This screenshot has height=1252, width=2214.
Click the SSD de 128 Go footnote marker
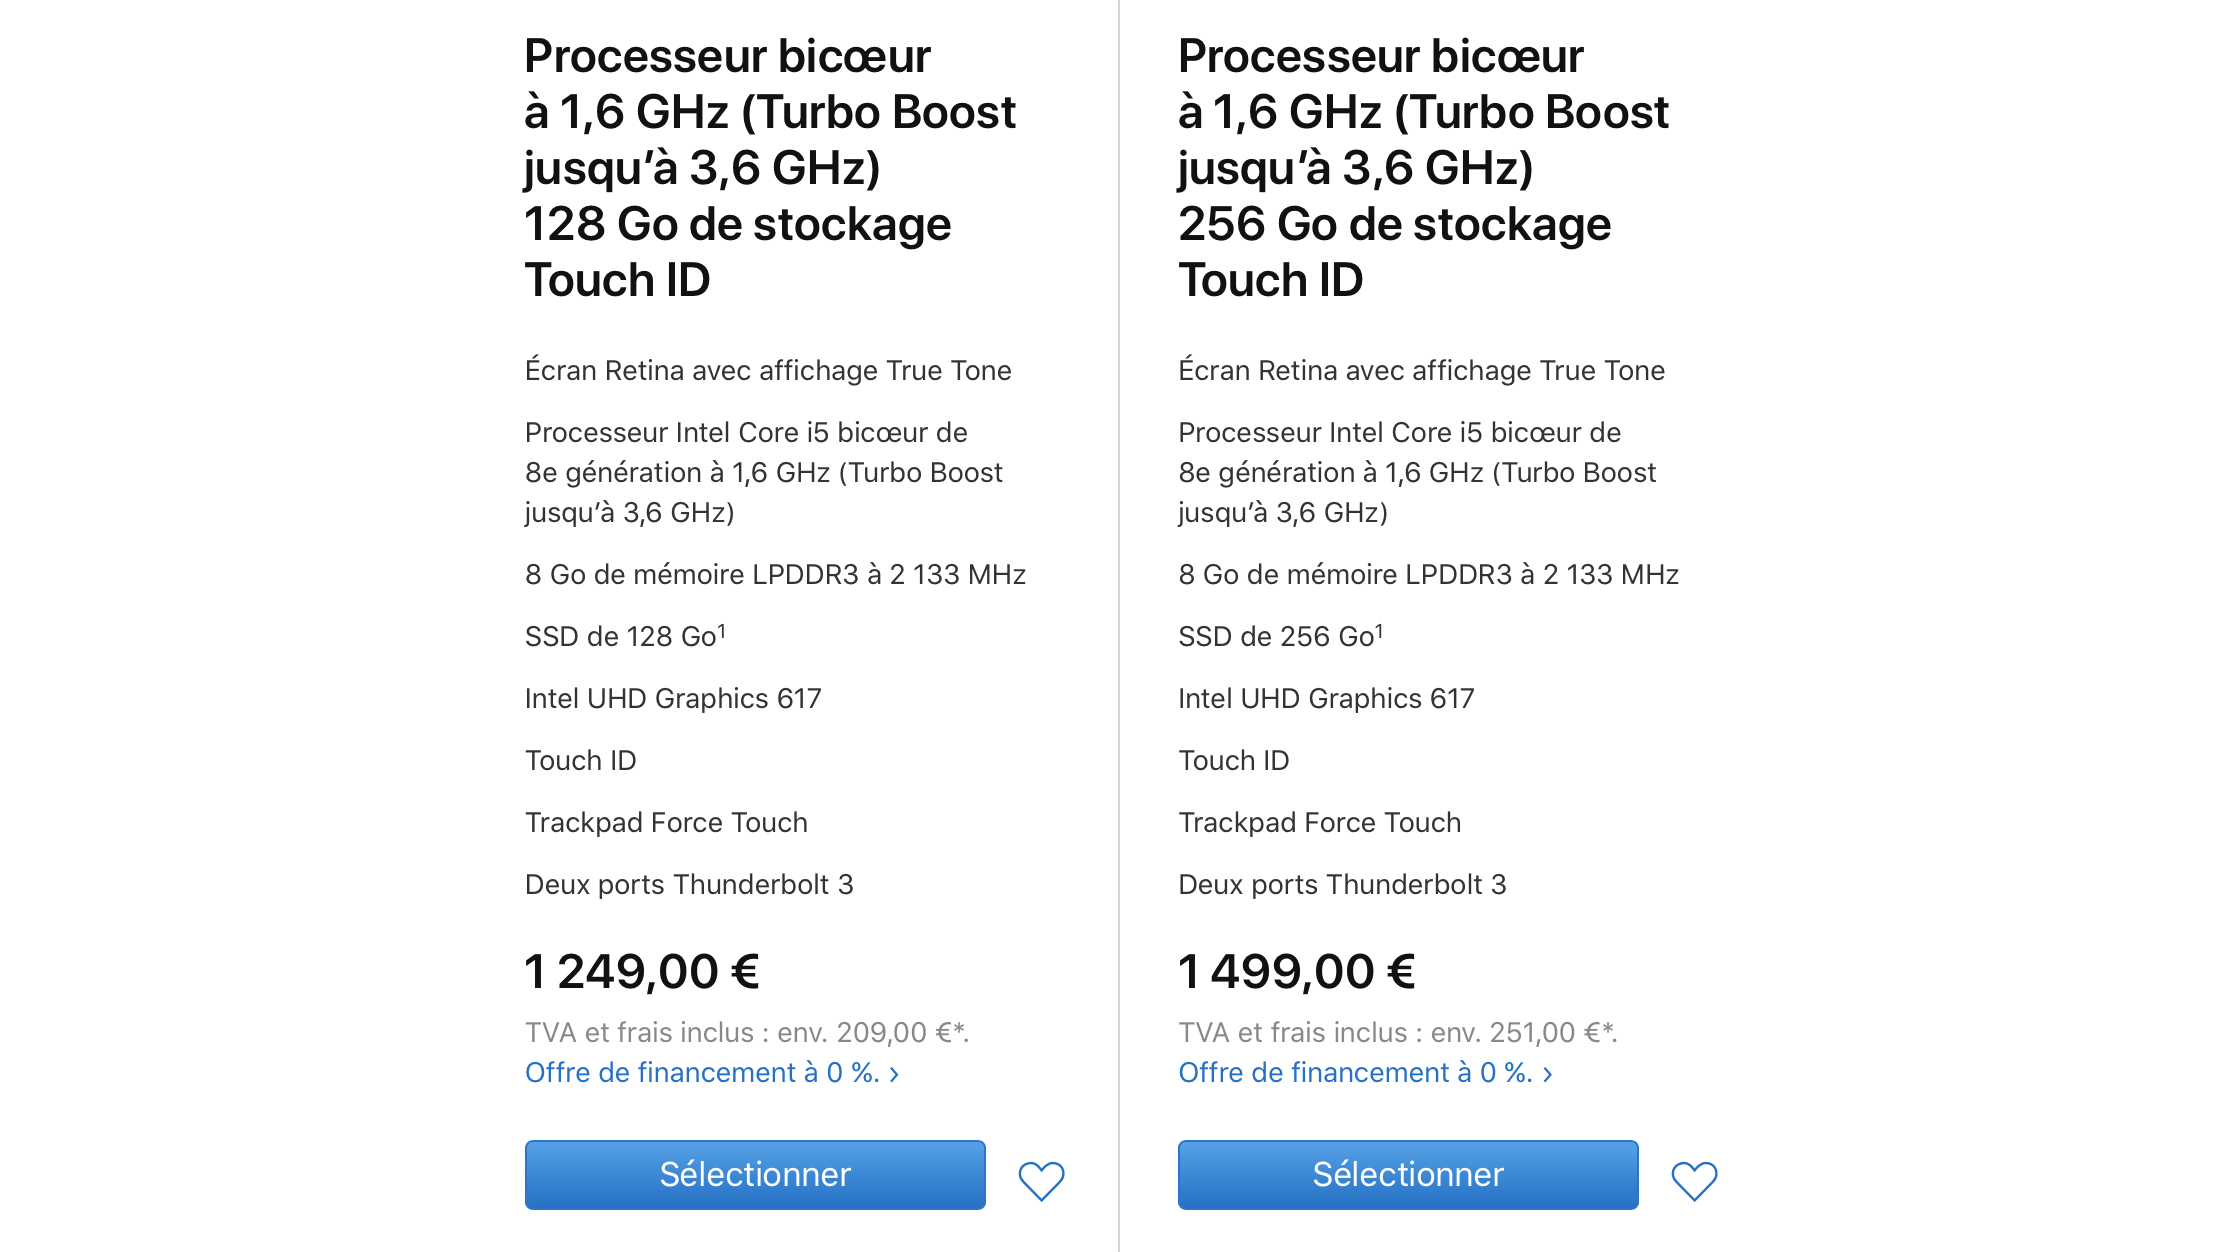click(722, 630)
